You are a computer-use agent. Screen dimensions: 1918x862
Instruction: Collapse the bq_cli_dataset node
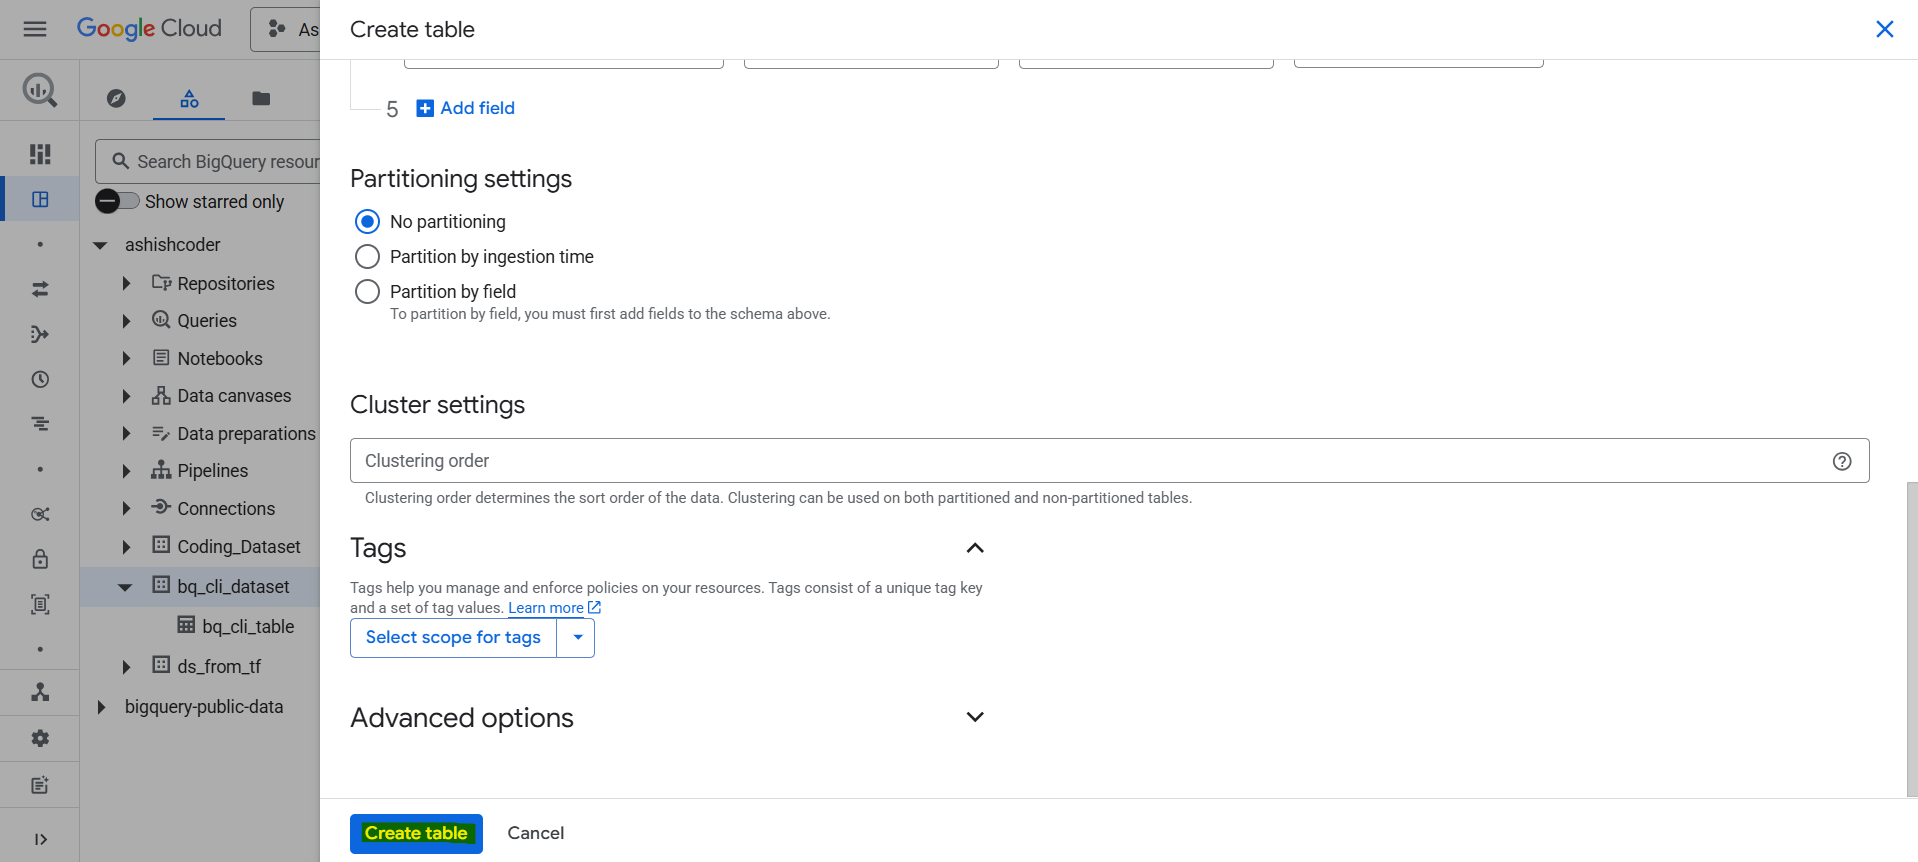click(x=125, y=587)
